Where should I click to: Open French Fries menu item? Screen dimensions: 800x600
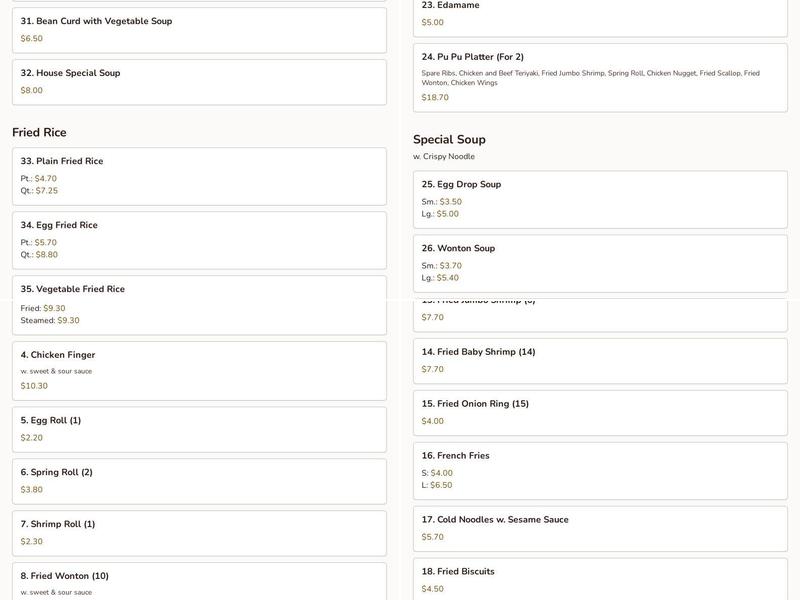tap(600, 470)
